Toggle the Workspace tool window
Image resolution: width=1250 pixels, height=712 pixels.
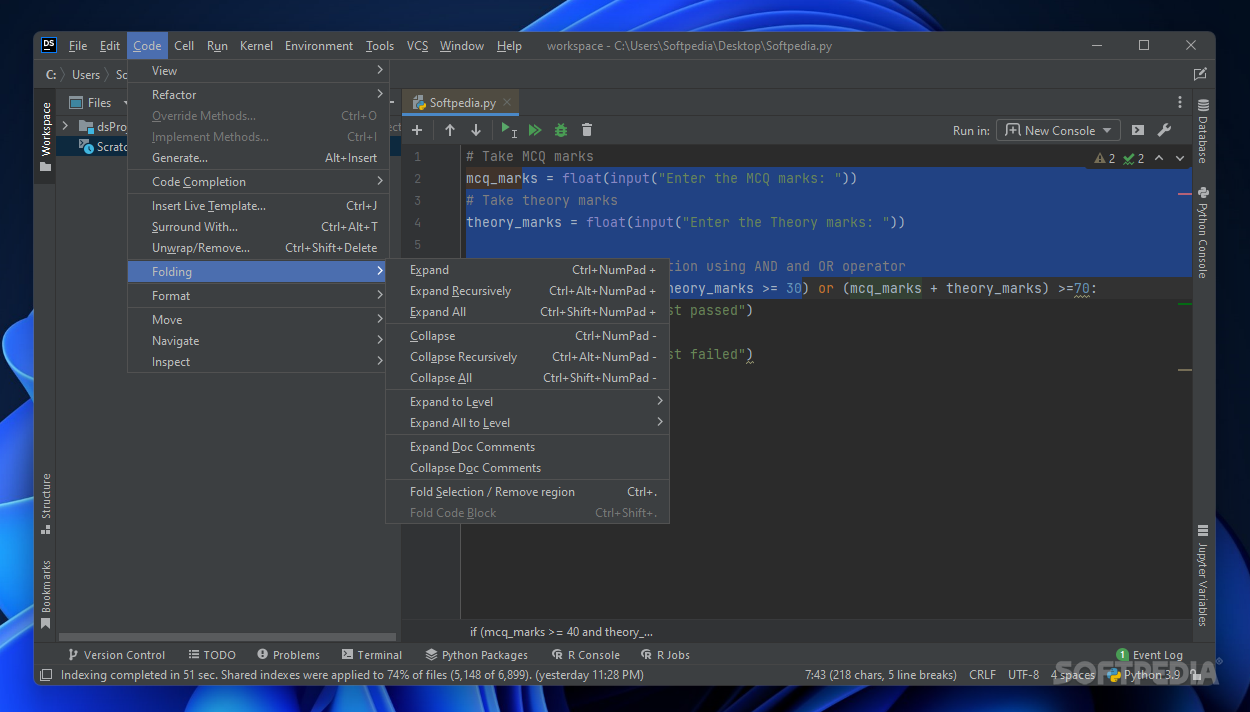click(45, 136)
